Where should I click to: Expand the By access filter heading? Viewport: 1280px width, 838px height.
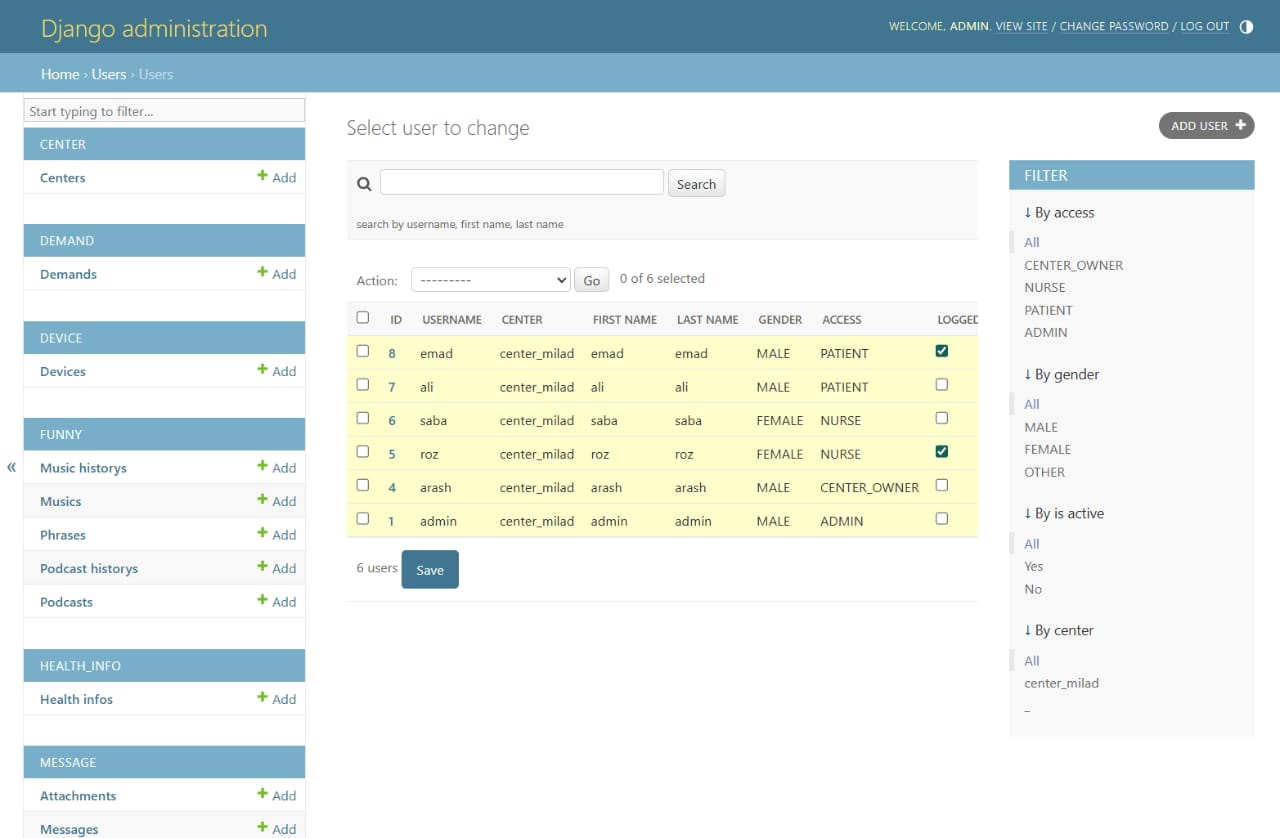pos(1059,213)
